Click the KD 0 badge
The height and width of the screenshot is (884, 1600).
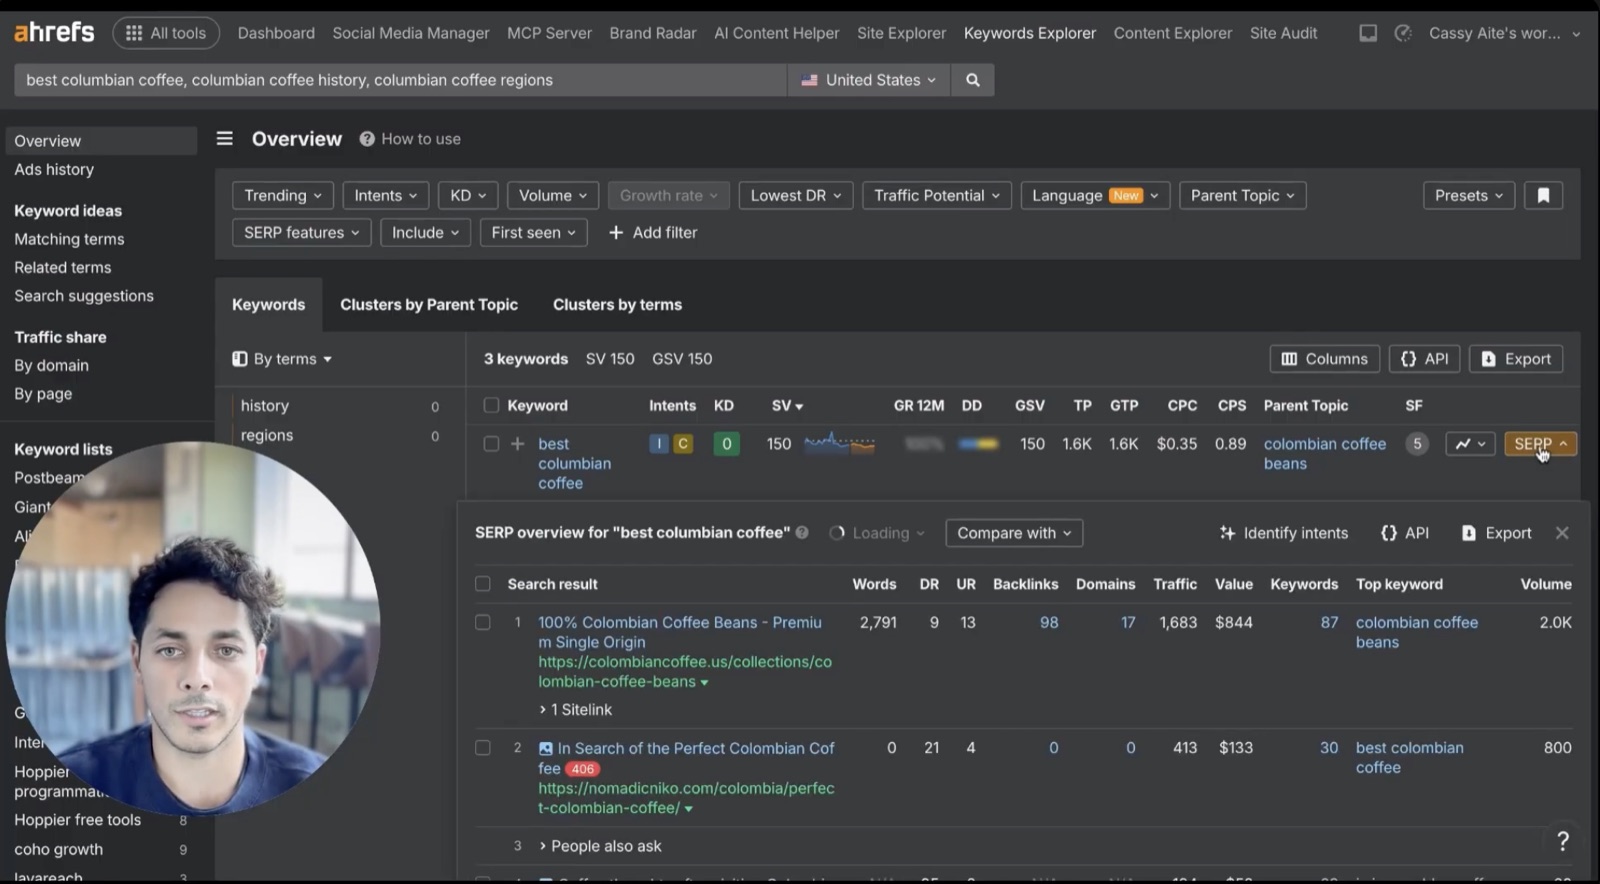[x=727, y=444]
